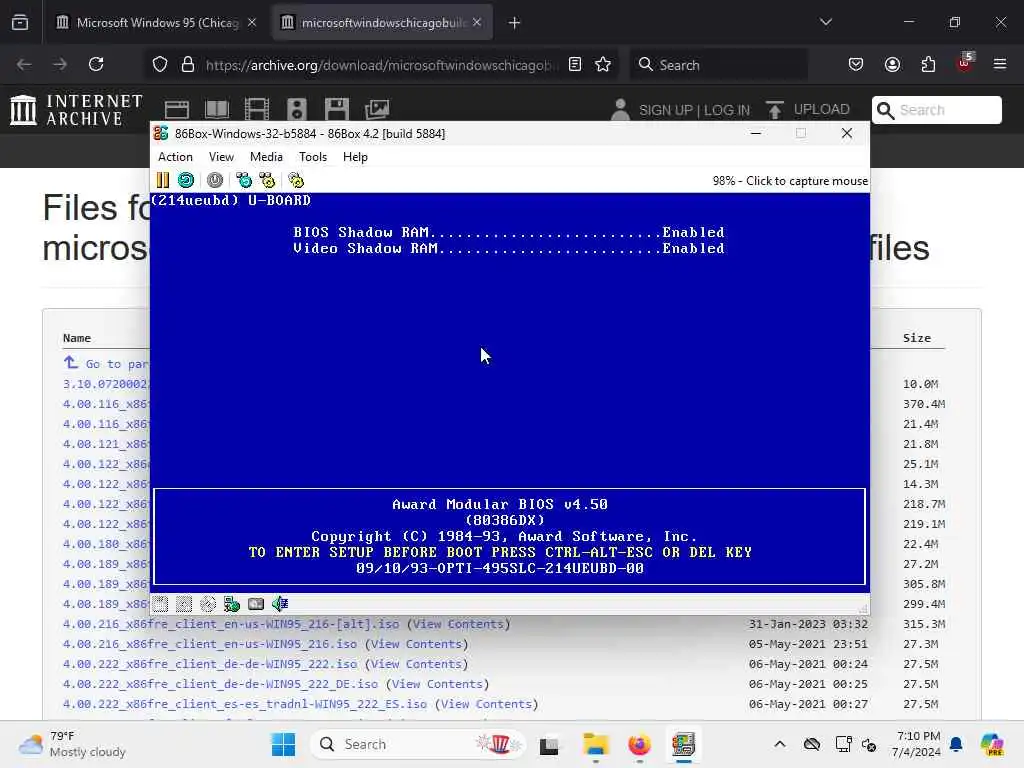The height and width of the screenshot is (768, 1024).
Task: Open the Tools menu in 86Box
Action: (313, 157)
